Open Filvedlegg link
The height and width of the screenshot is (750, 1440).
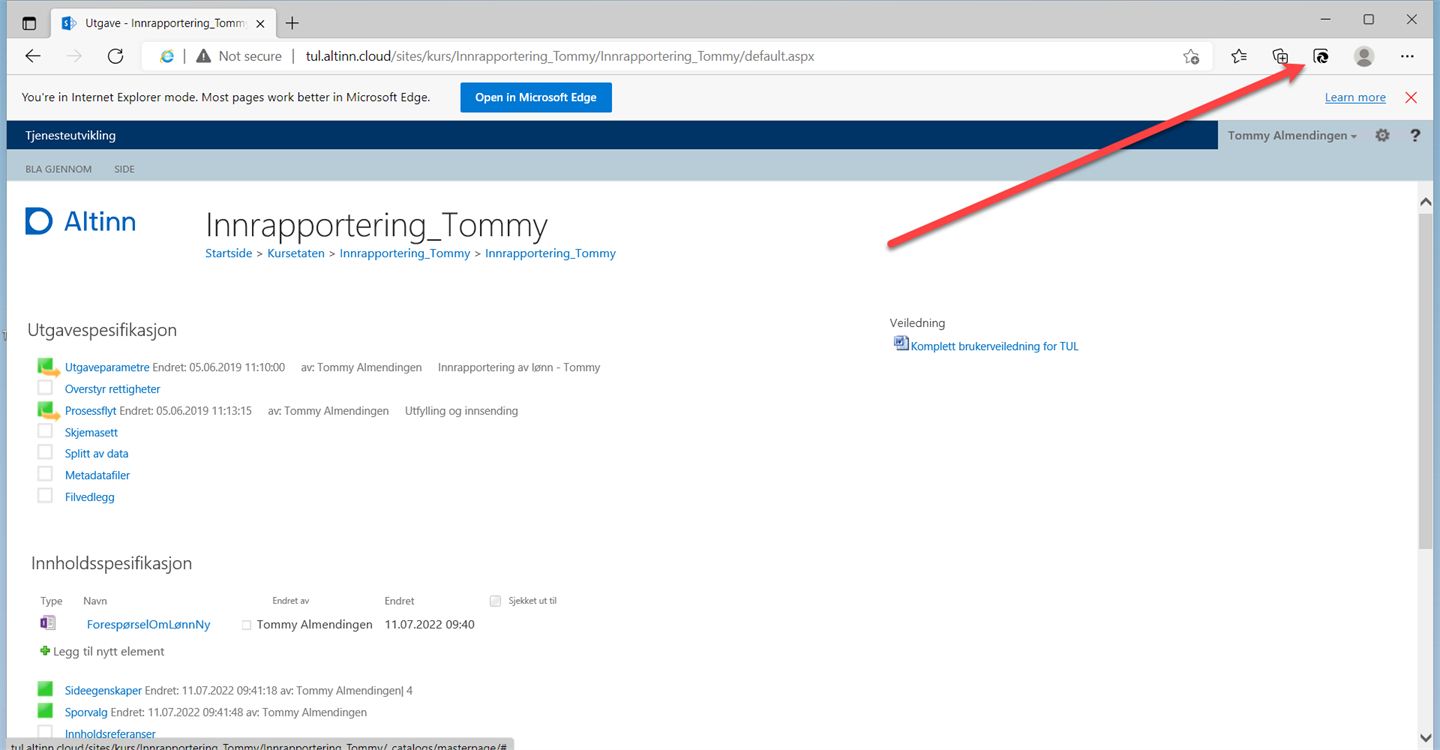pos(89,496)
